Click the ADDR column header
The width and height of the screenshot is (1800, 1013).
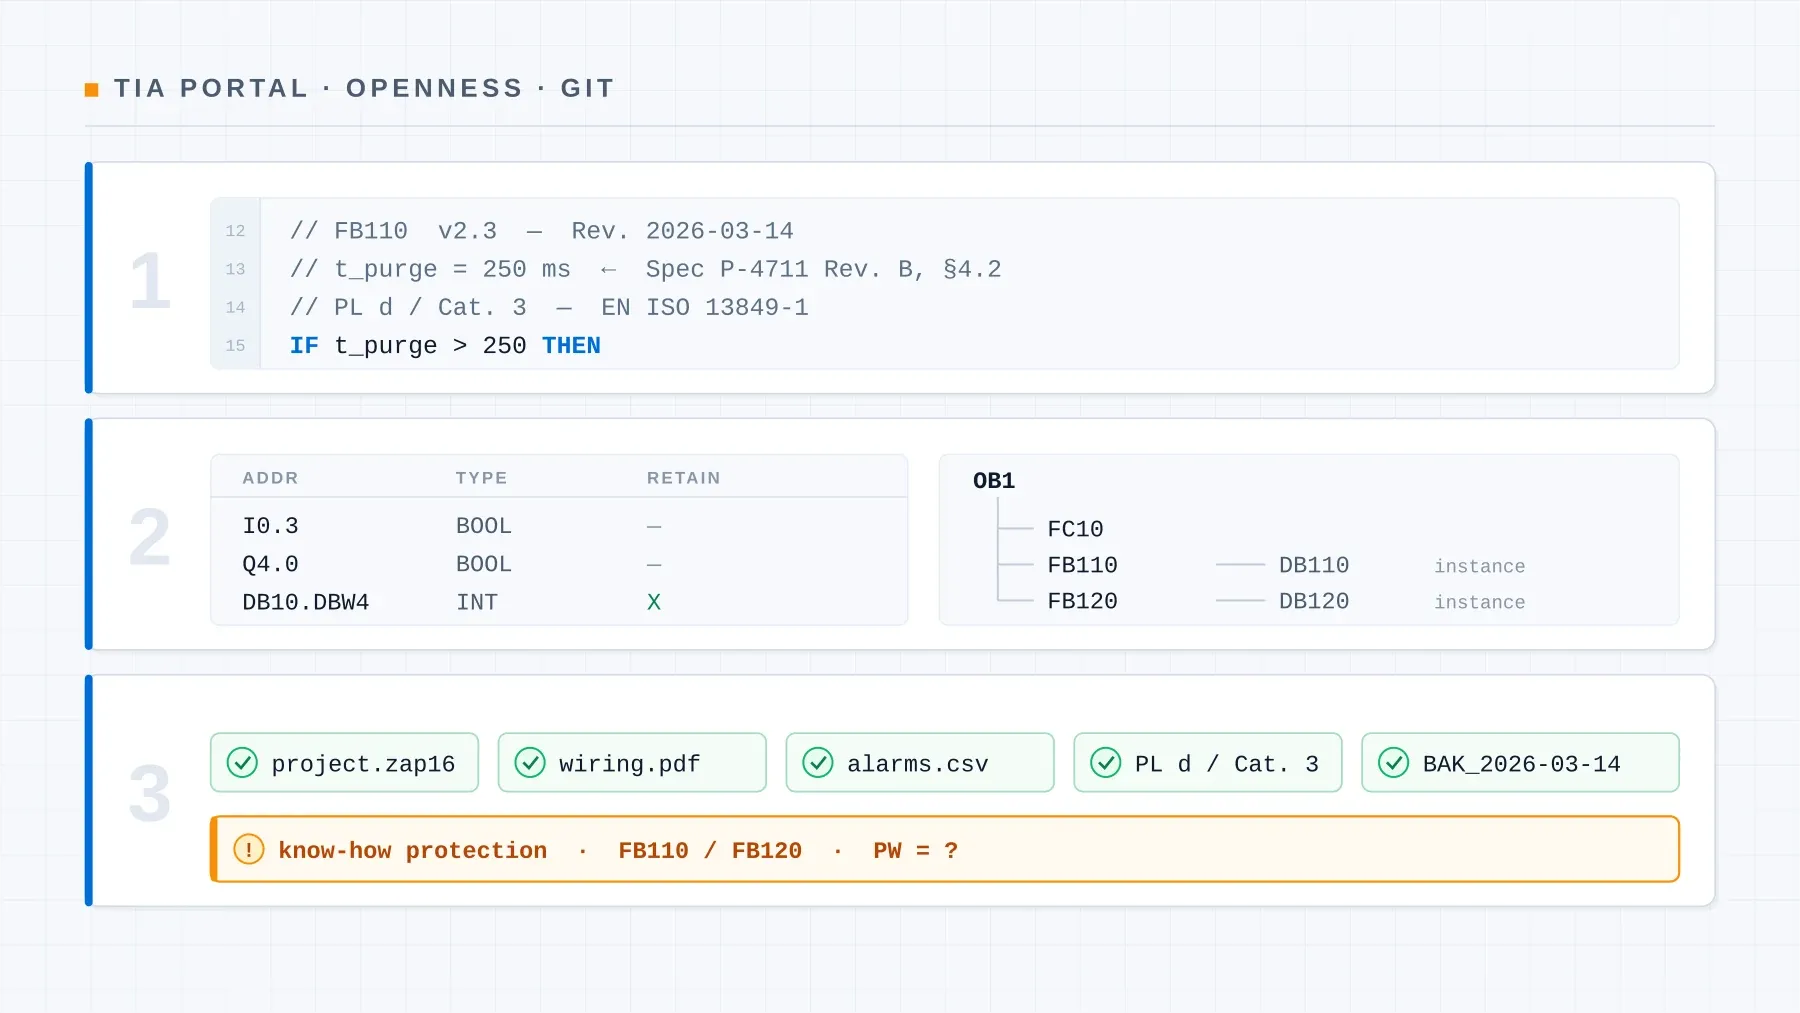(x=270, y=478)
